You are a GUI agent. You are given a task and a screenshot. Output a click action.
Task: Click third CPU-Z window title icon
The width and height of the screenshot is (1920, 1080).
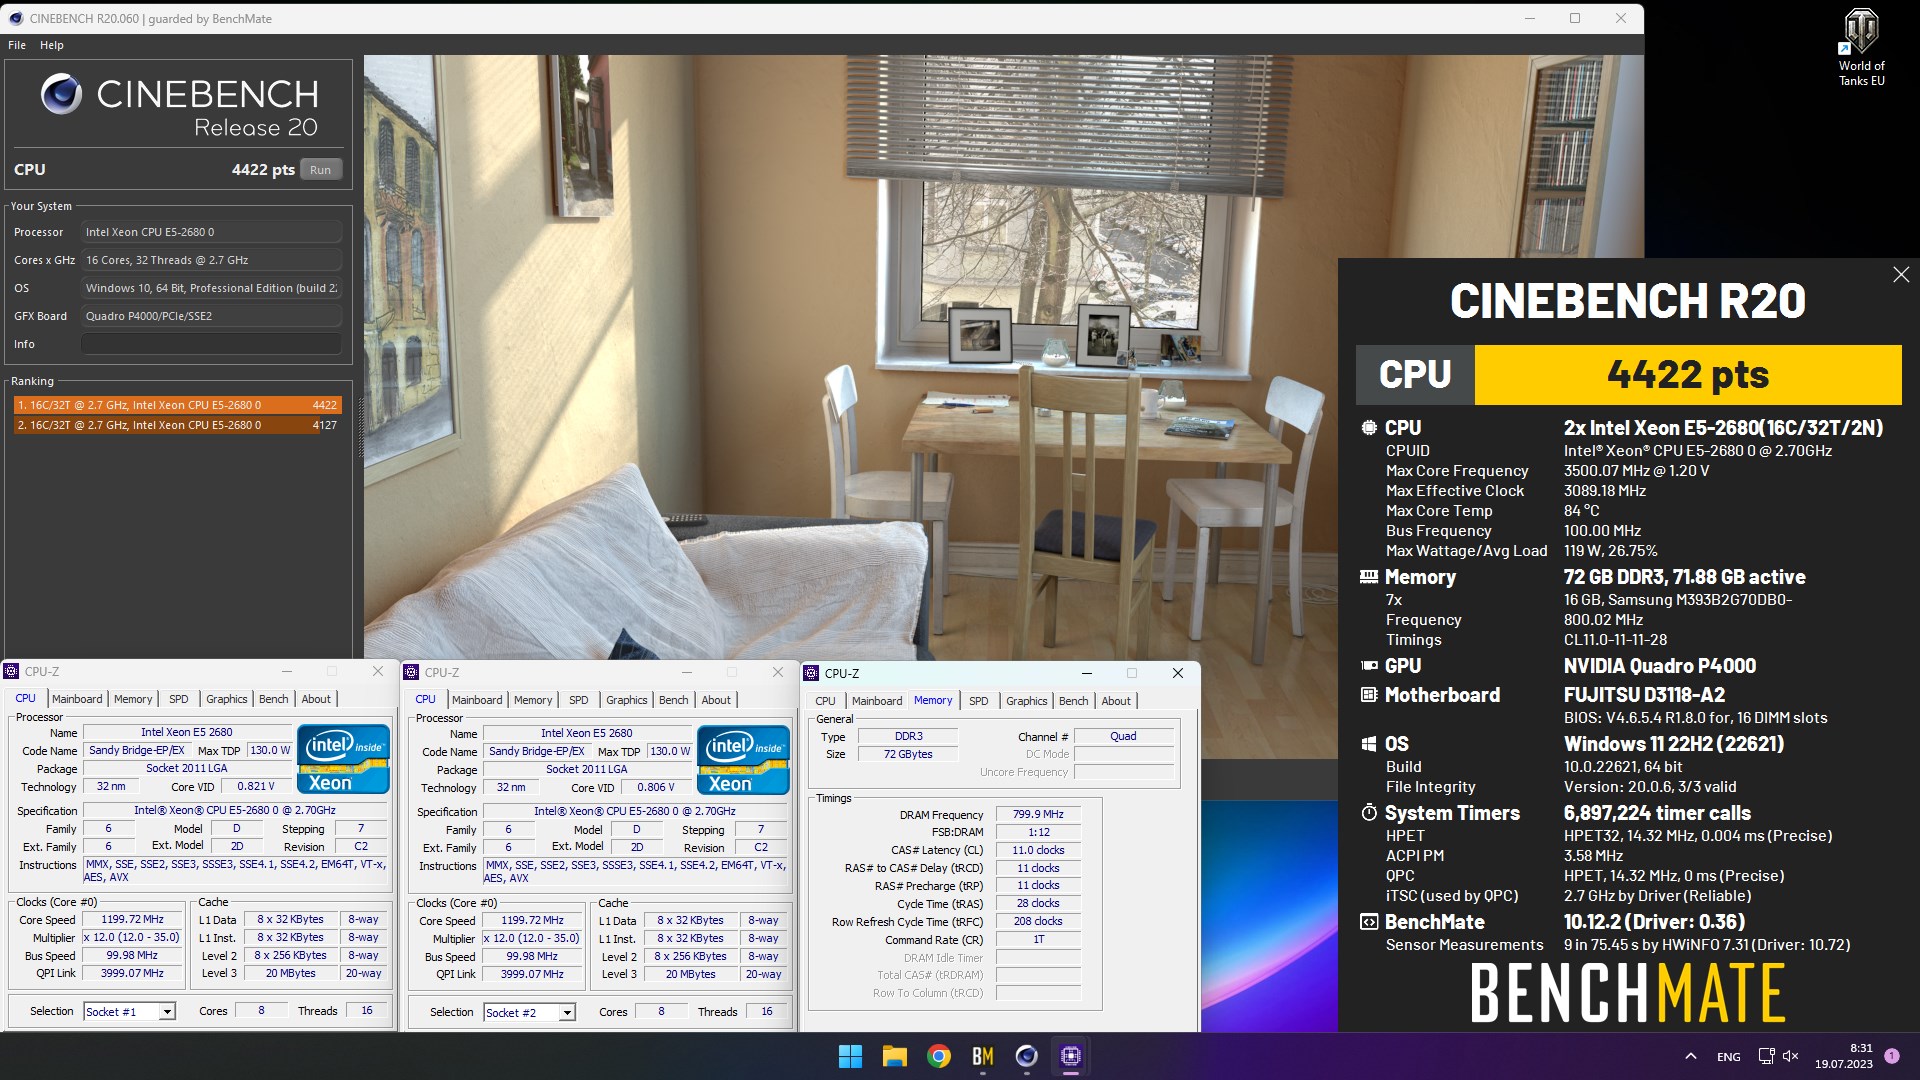[812, 673]
